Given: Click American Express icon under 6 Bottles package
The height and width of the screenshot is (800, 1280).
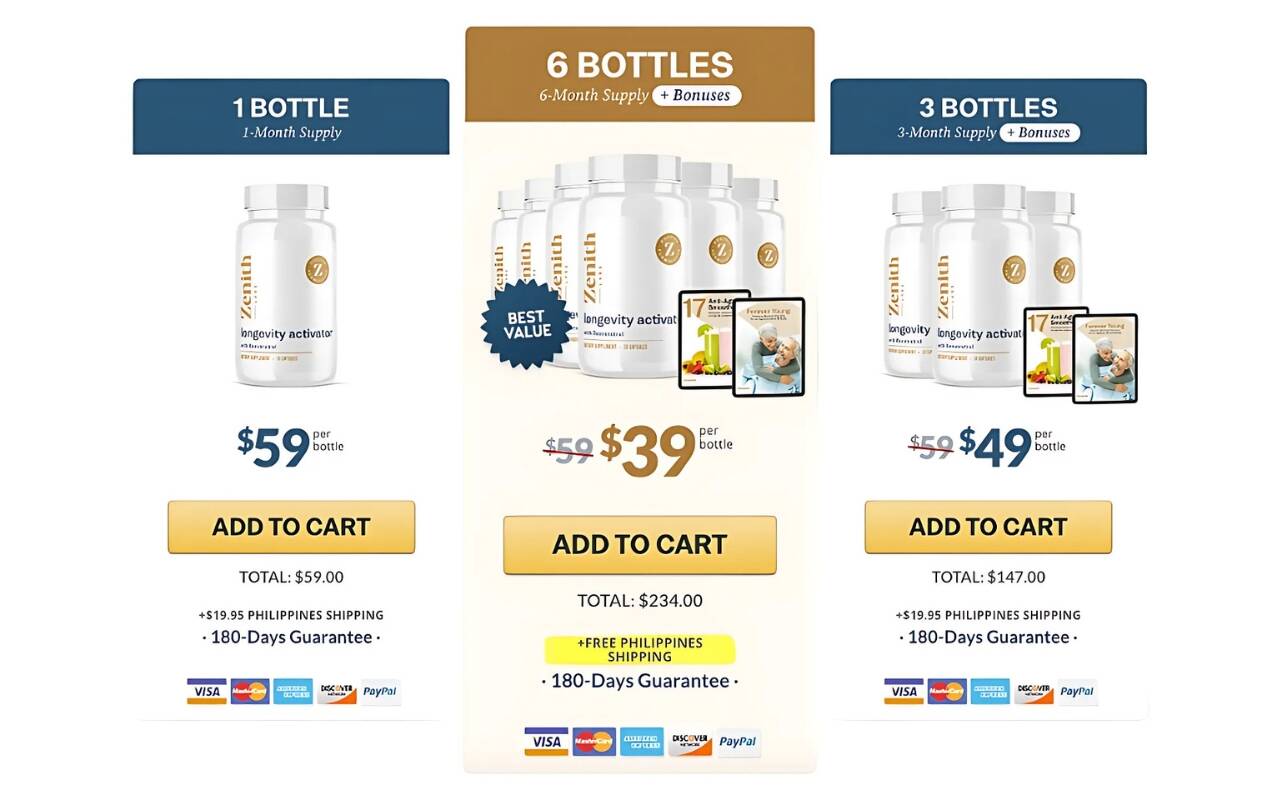Looking at the screenshot, I should coord(641,742).
